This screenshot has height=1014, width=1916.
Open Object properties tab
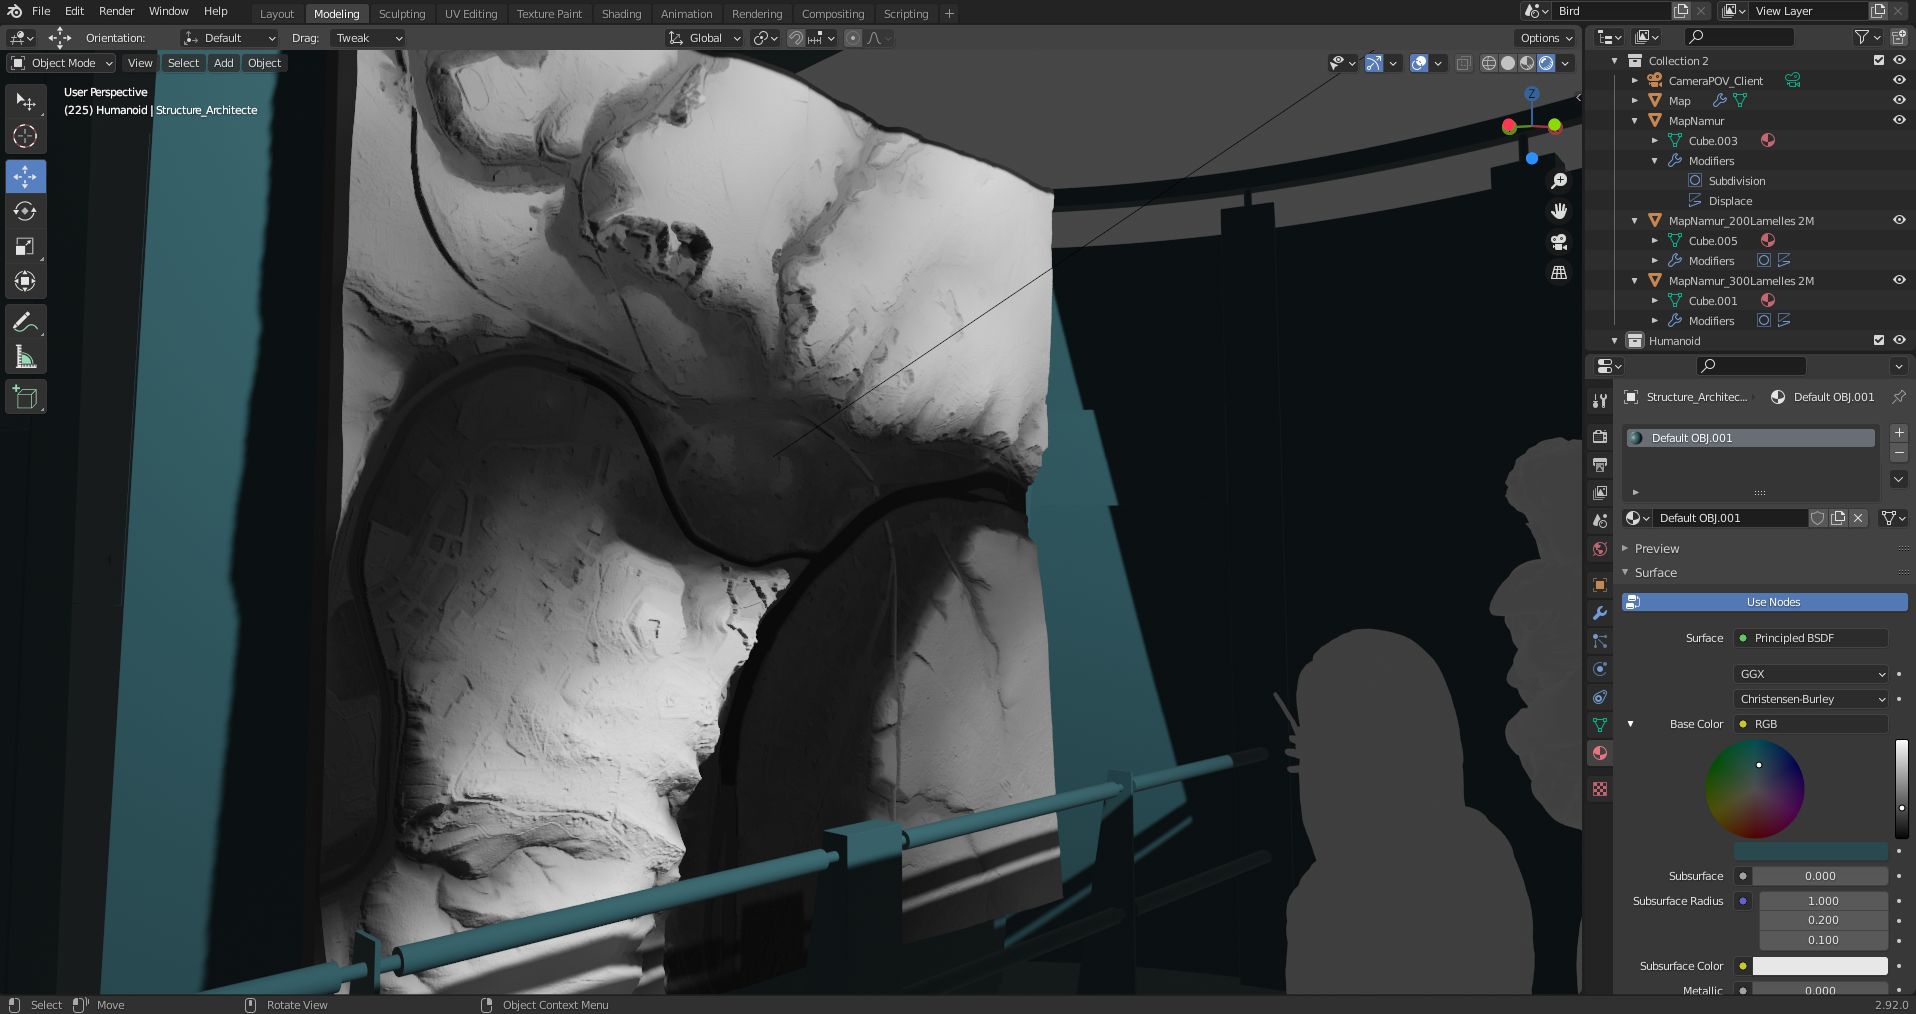pos(1600,585)
